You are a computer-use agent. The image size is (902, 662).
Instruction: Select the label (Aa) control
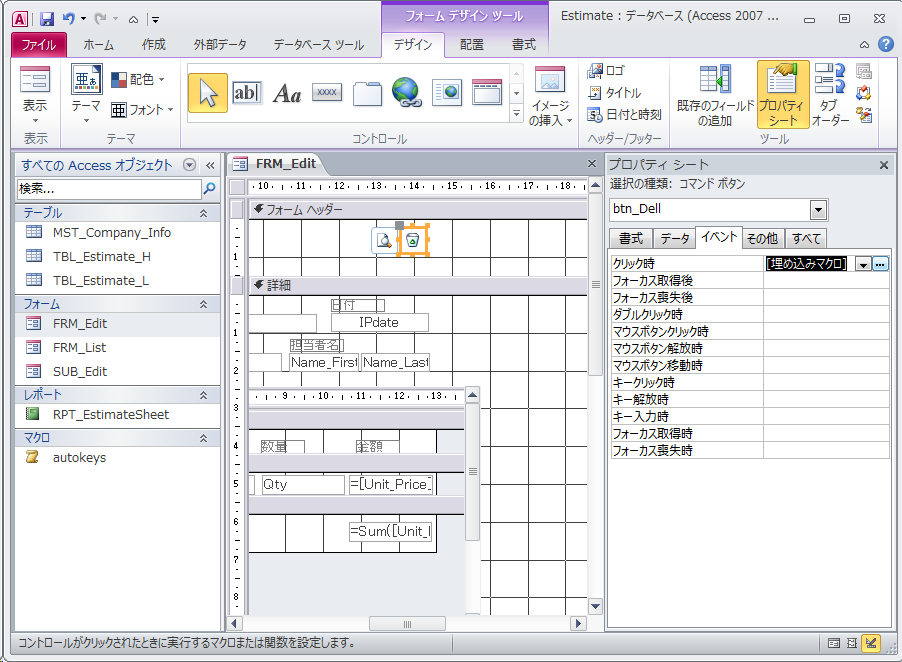[287, 93]
